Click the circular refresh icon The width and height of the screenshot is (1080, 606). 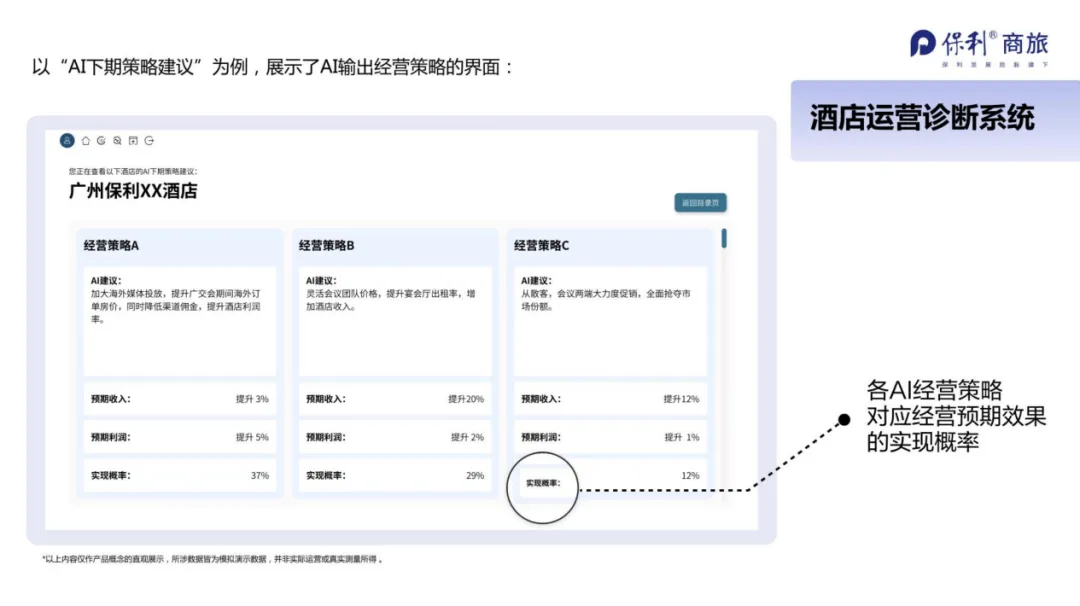101,141
